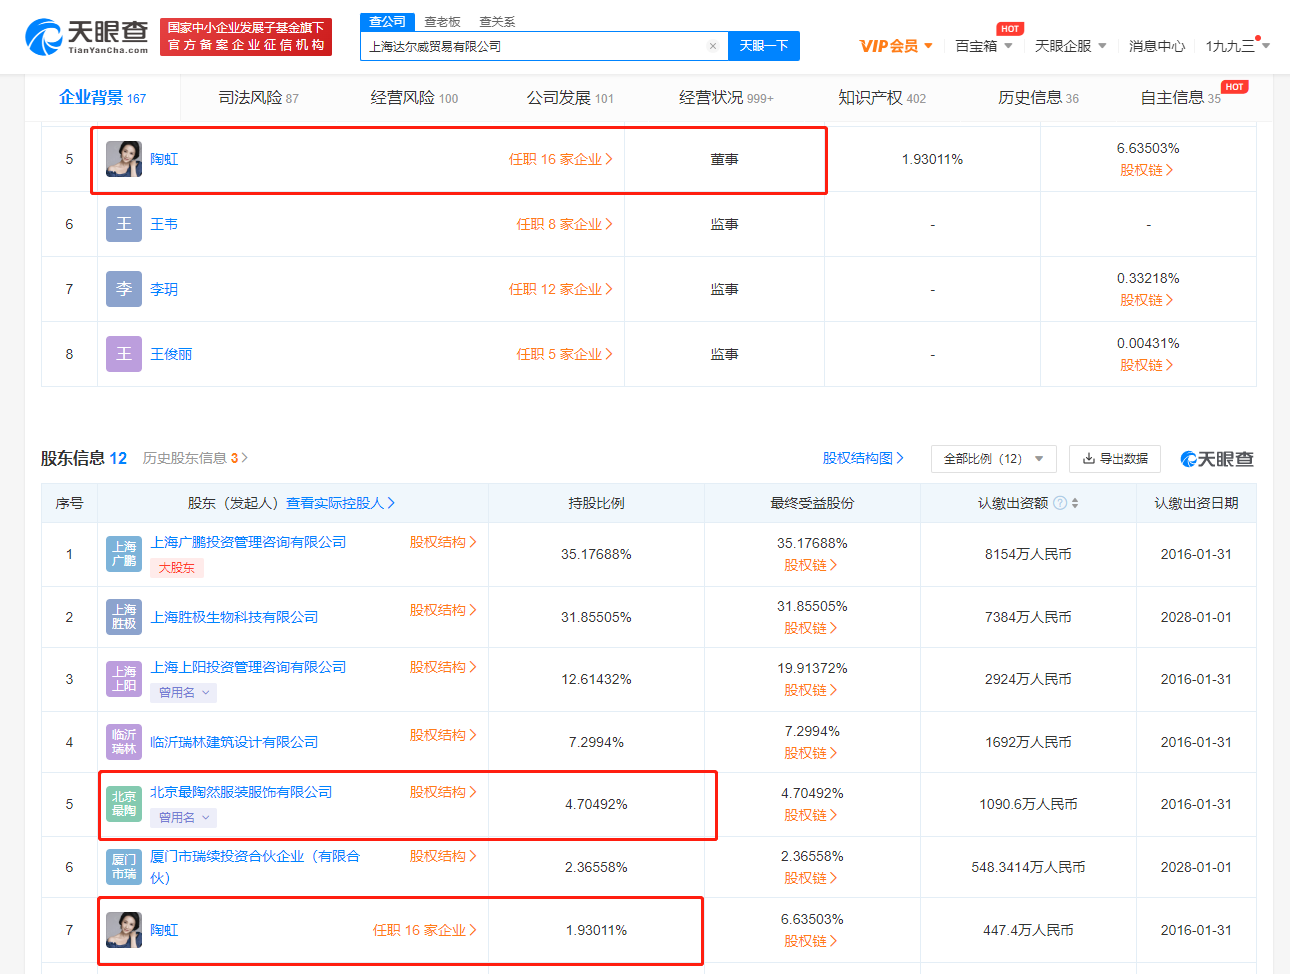The image size is (1290, 974).
Task: Expand 曾用名 under 上海上阳投资管理咨询有限公司
Action: pos(186,692)
